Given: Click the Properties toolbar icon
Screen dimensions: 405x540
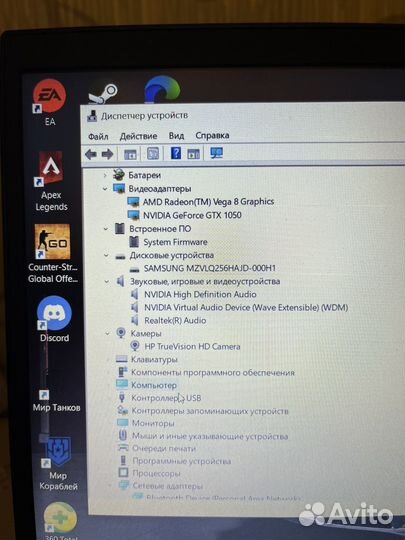Looking at the screenshot, I should click(153, 154).
